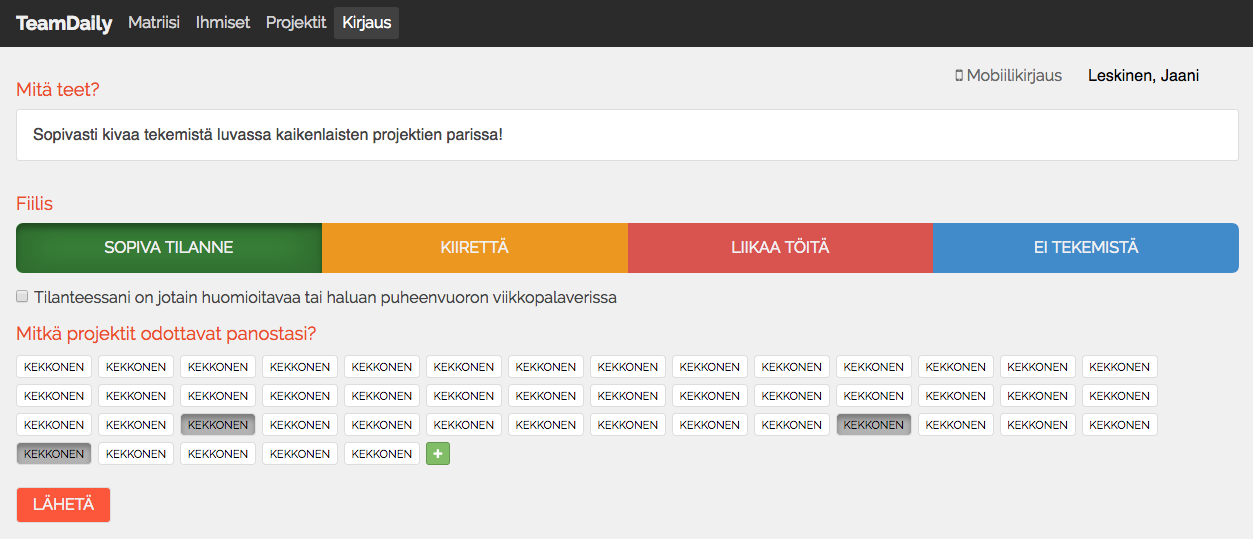Submit with the LÄHETÄ button
The width and height of the screenshot is (1253, 539).
coord(63,505)
